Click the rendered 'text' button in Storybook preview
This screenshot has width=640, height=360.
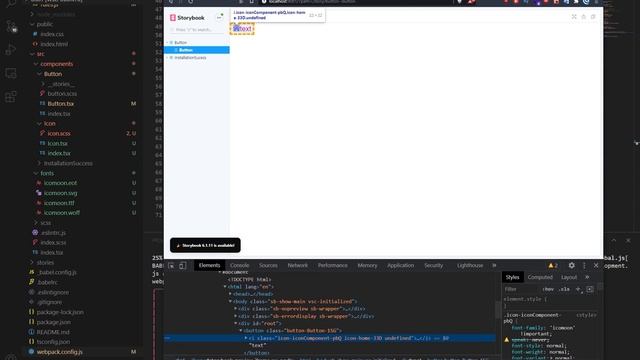tap(242, 29)
